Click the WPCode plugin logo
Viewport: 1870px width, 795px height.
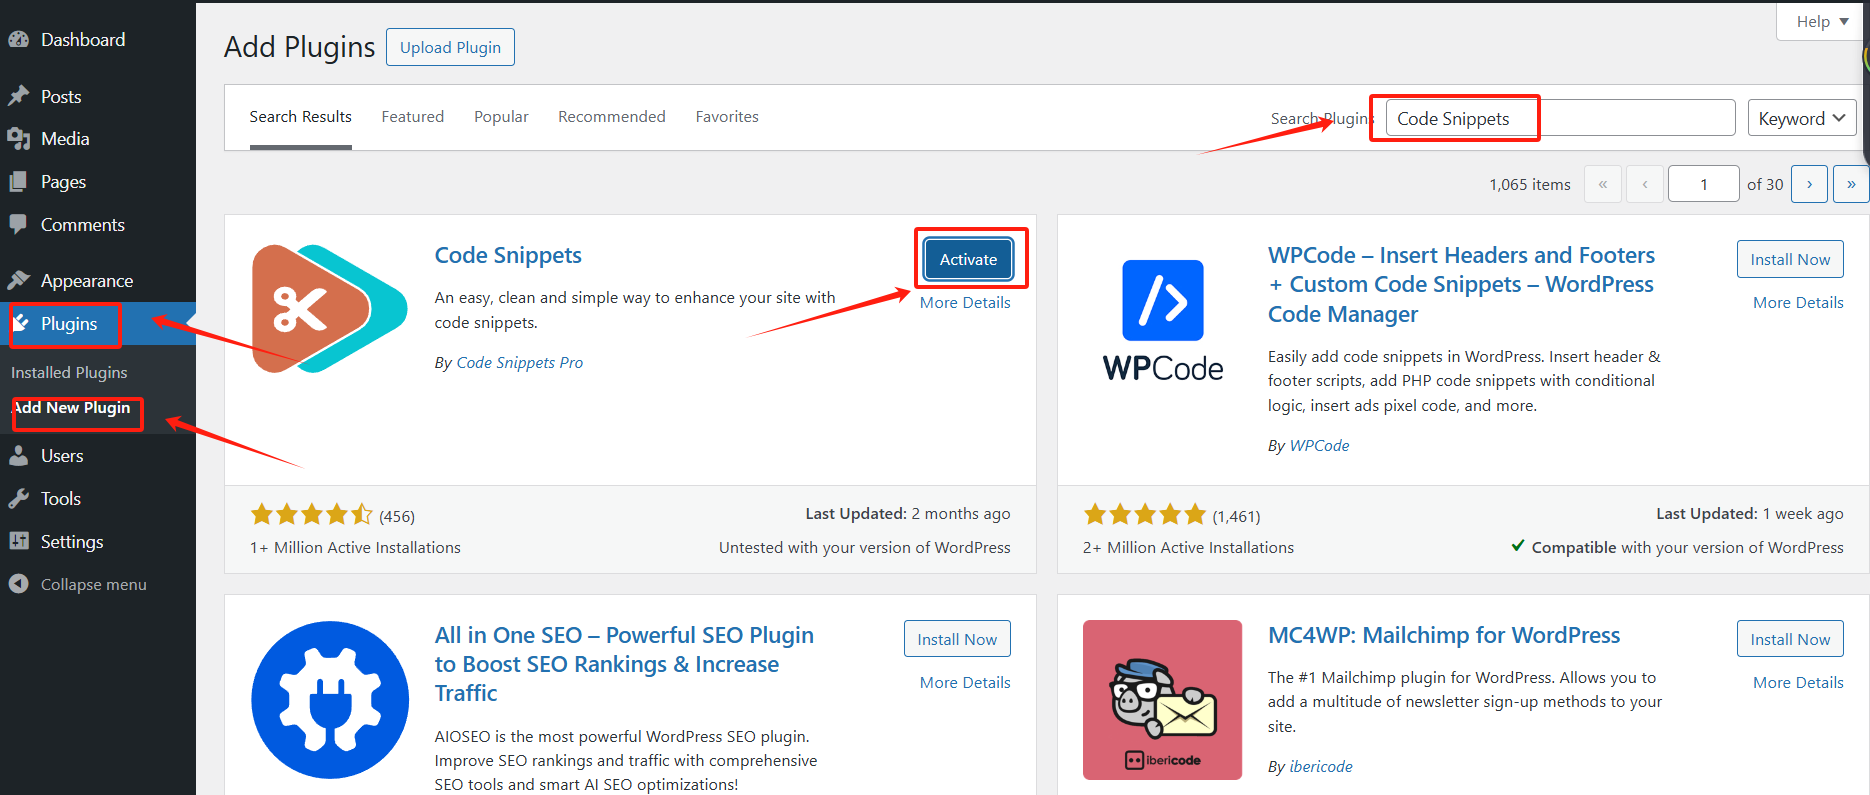point(1163,320)
